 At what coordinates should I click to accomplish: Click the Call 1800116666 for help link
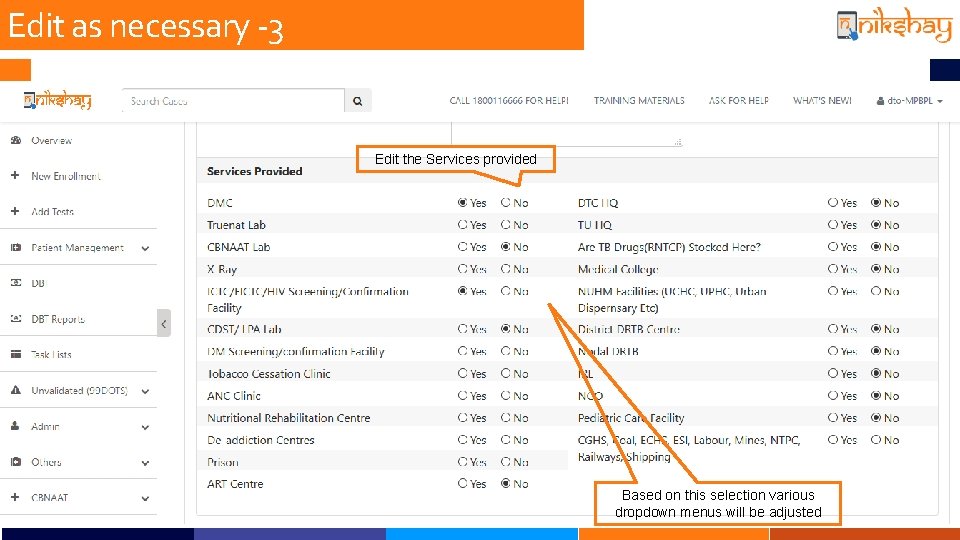tap(509, 100)
